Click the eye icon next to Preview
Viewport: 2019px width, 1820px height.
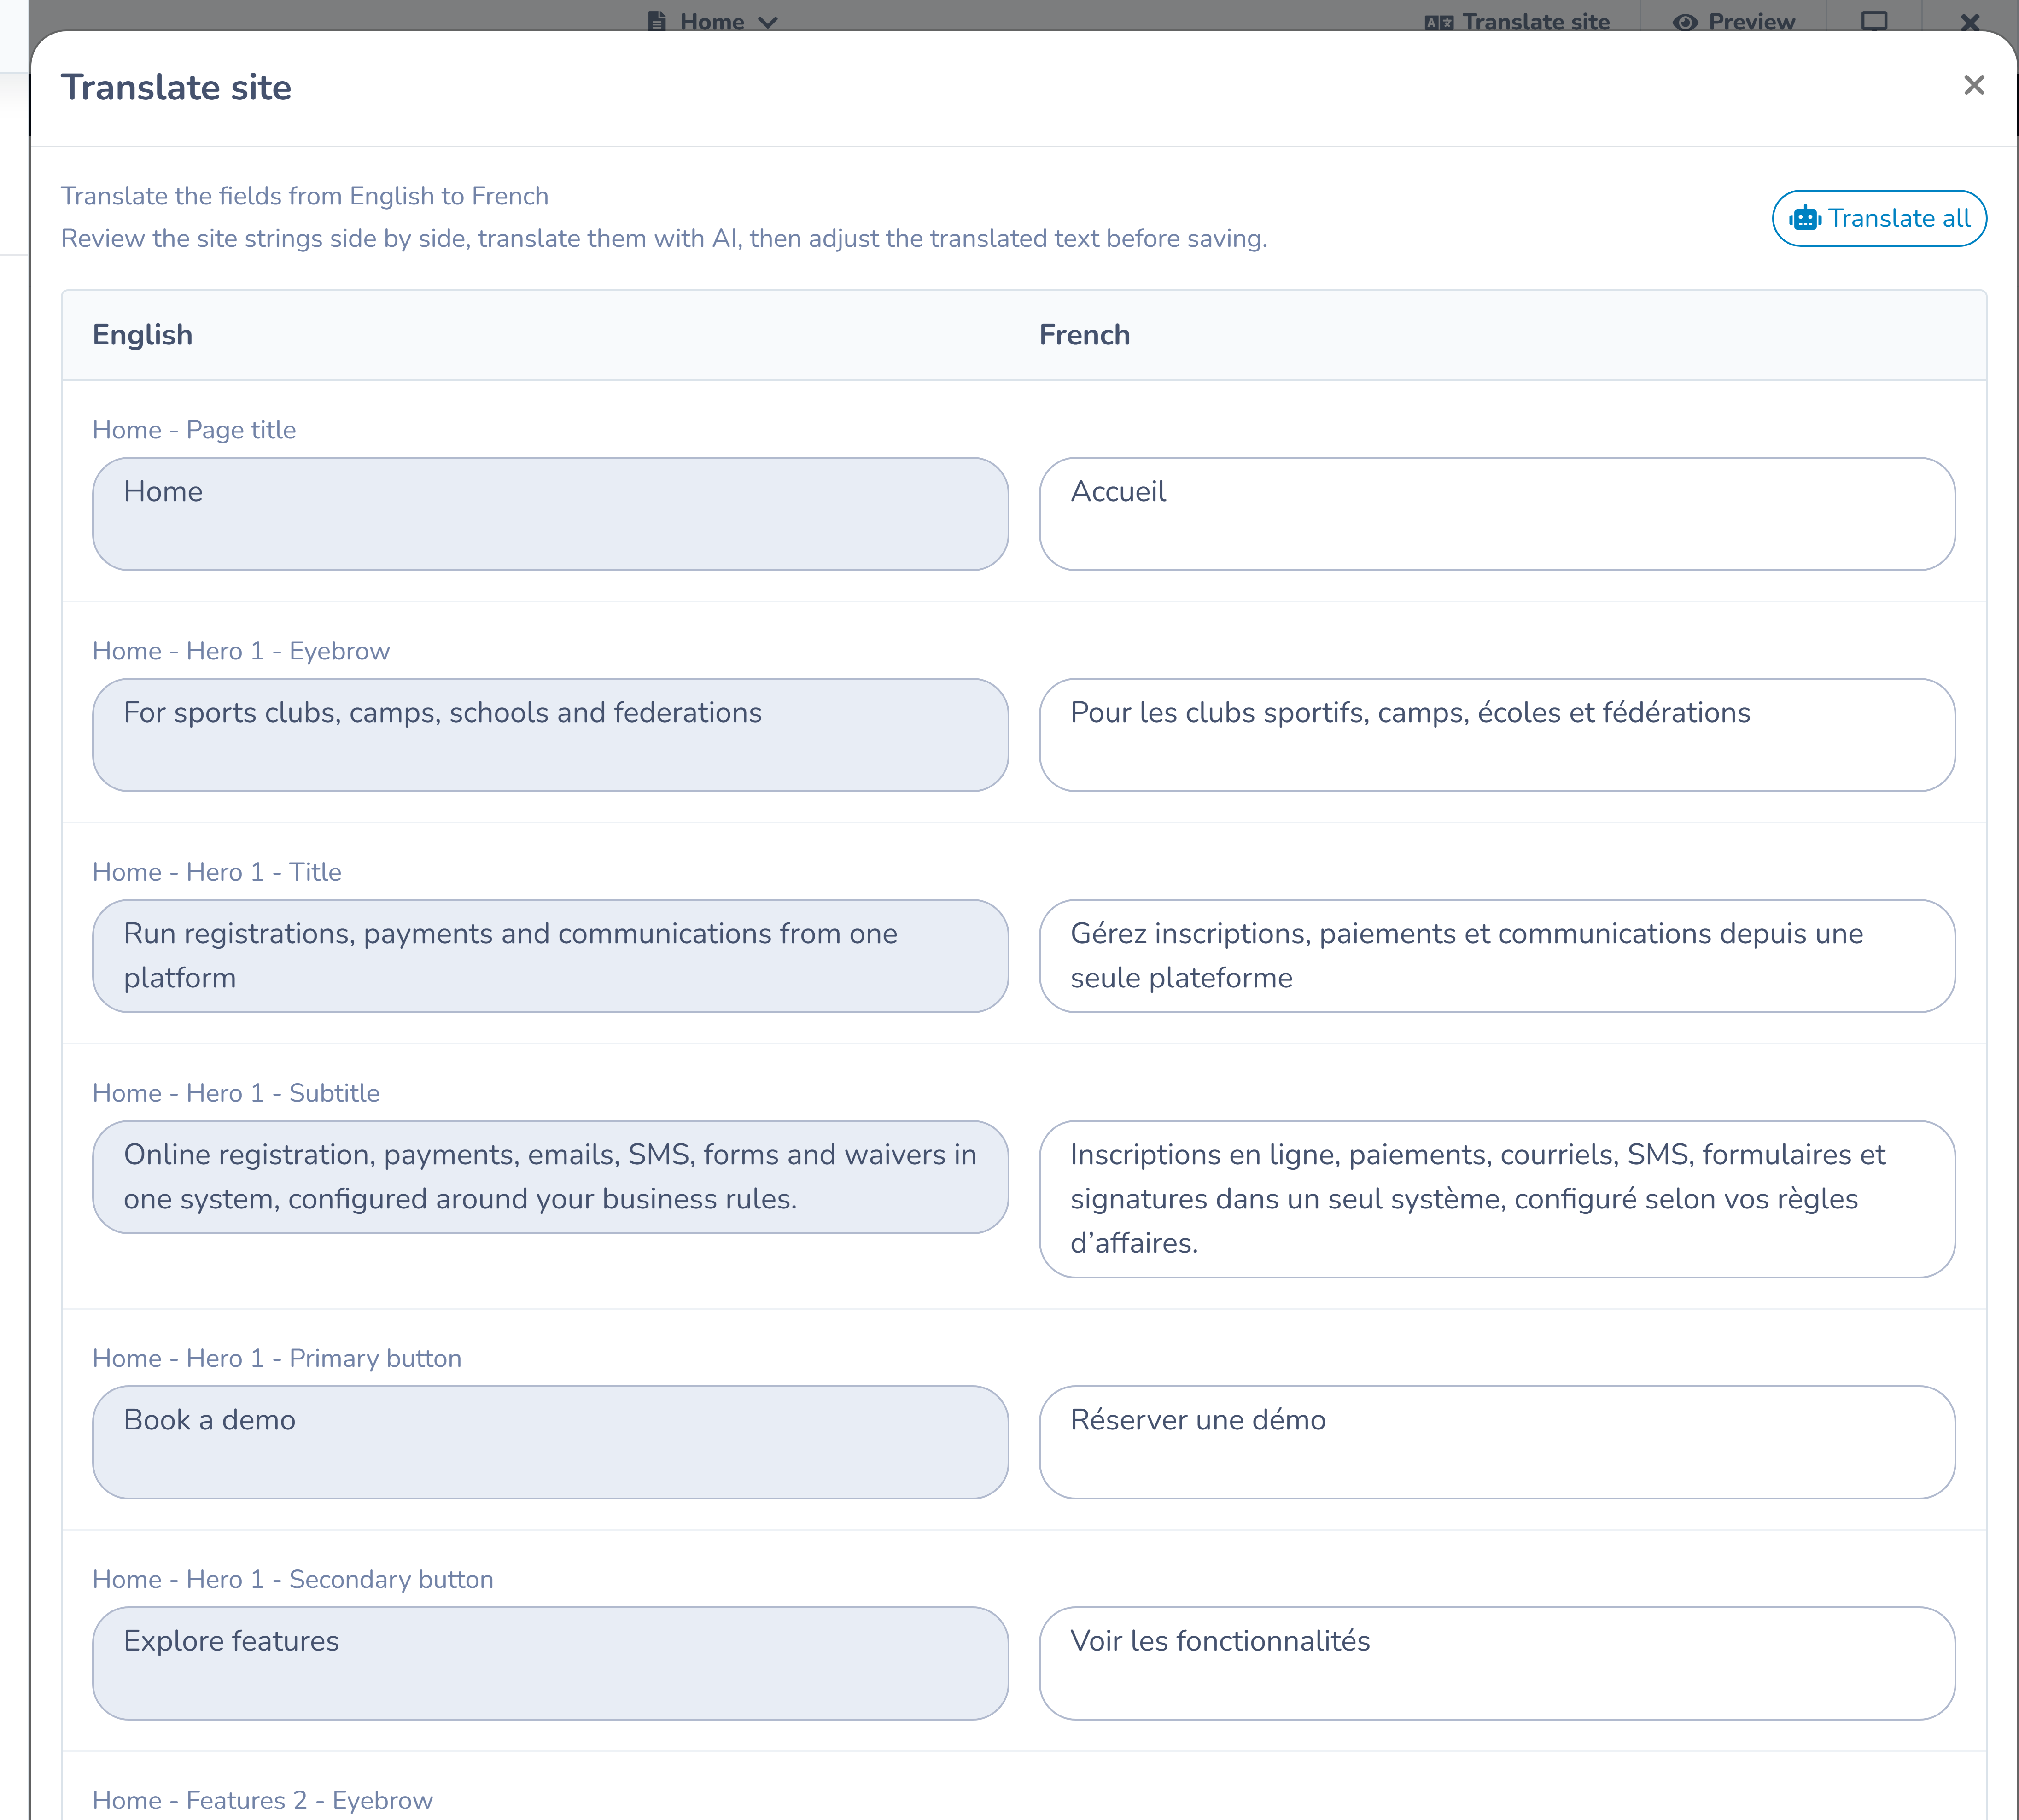pos(1685,22)
